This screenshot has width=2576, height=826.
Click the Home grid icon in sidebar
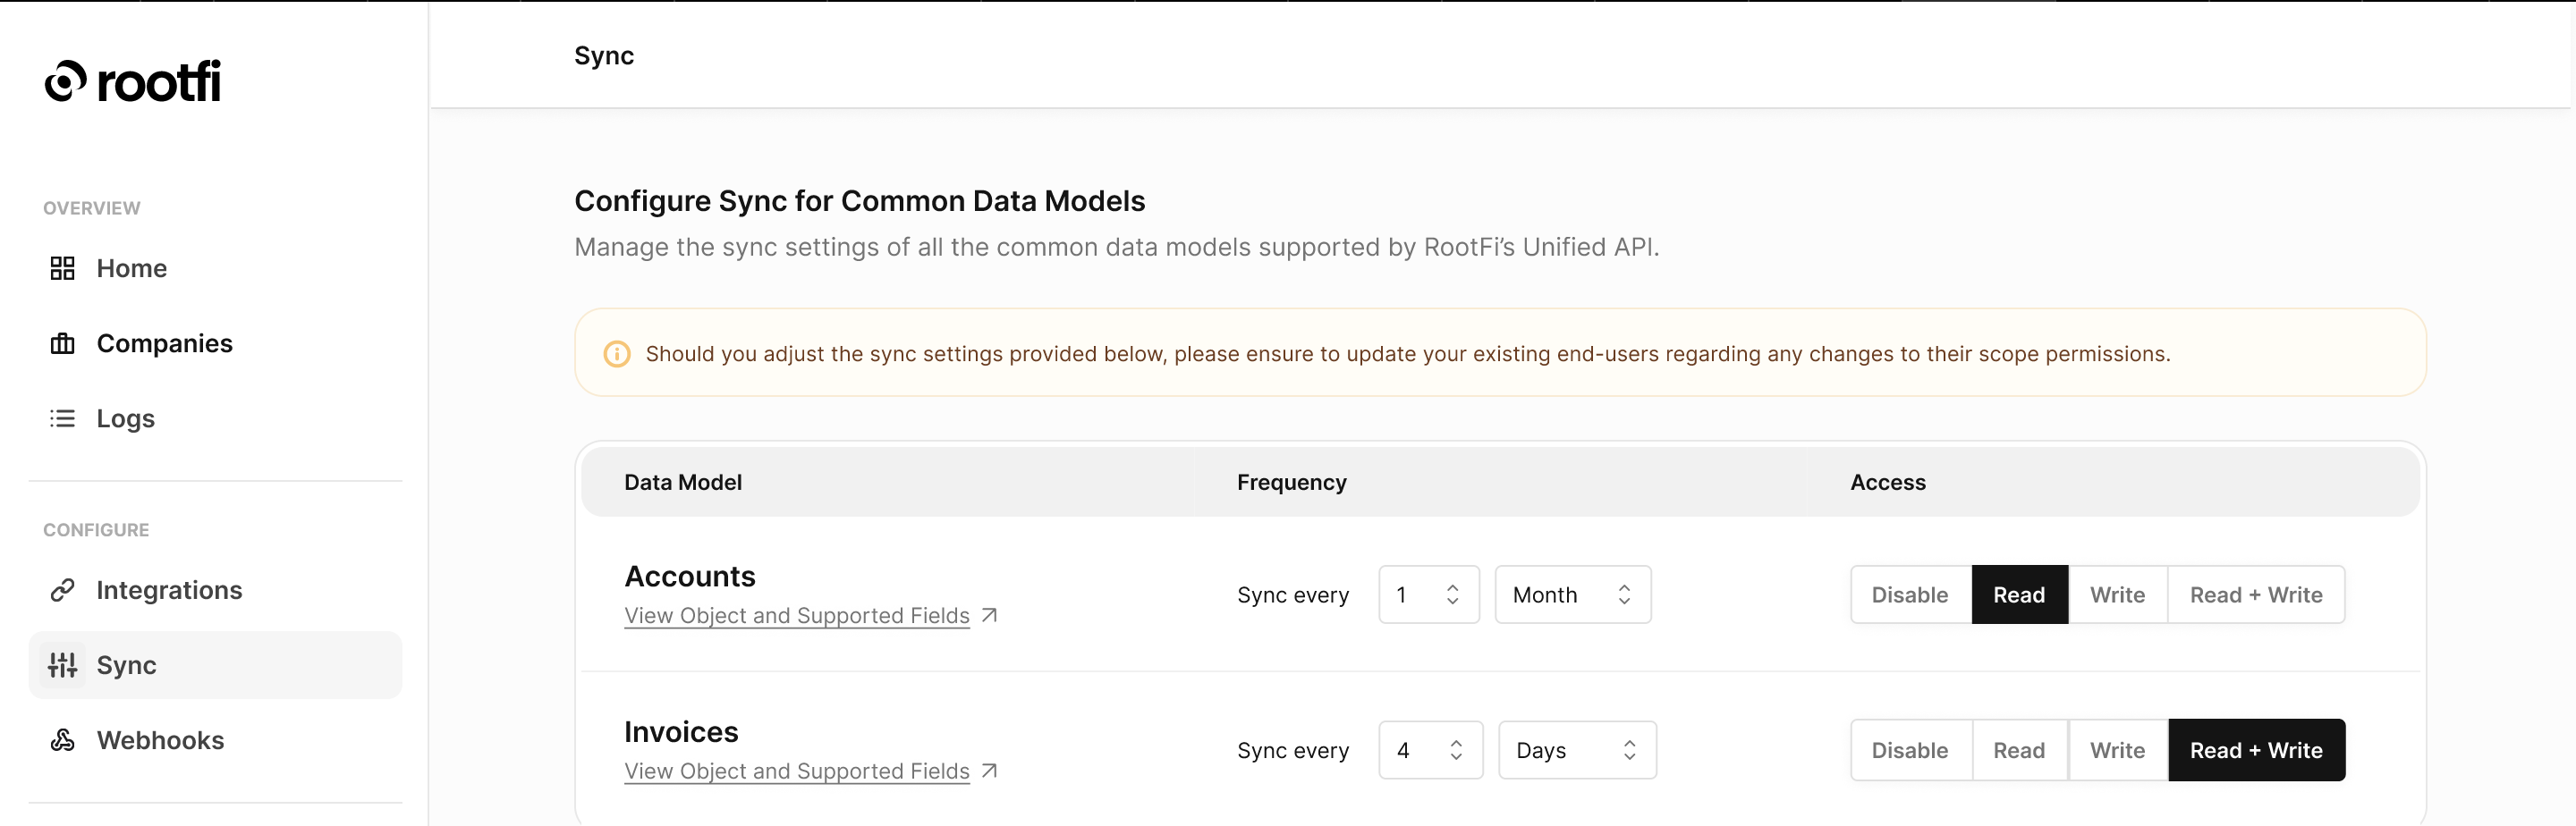[x=62, y=268]
